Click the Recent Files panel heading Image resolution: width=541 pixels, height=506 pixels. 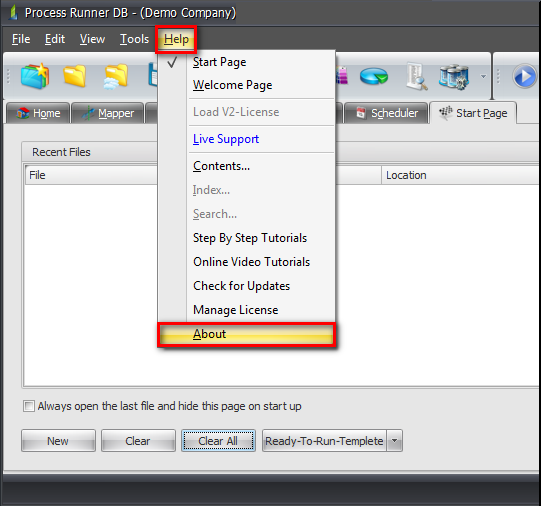pyautogui.click(x=61, y=152)
